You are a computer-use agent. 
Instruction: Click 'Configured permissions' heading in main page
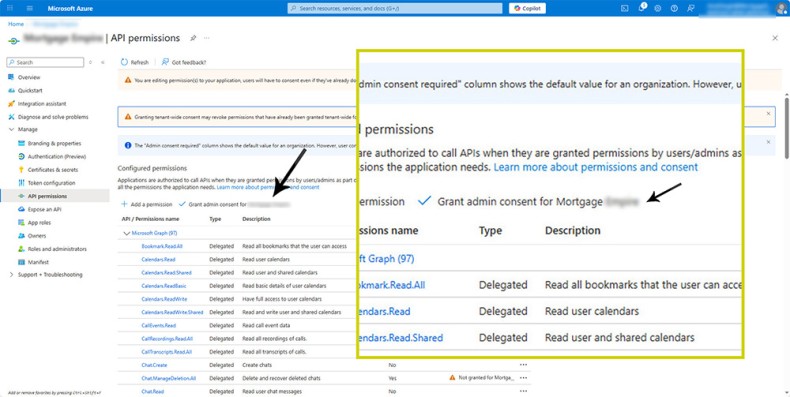point(152,168)
